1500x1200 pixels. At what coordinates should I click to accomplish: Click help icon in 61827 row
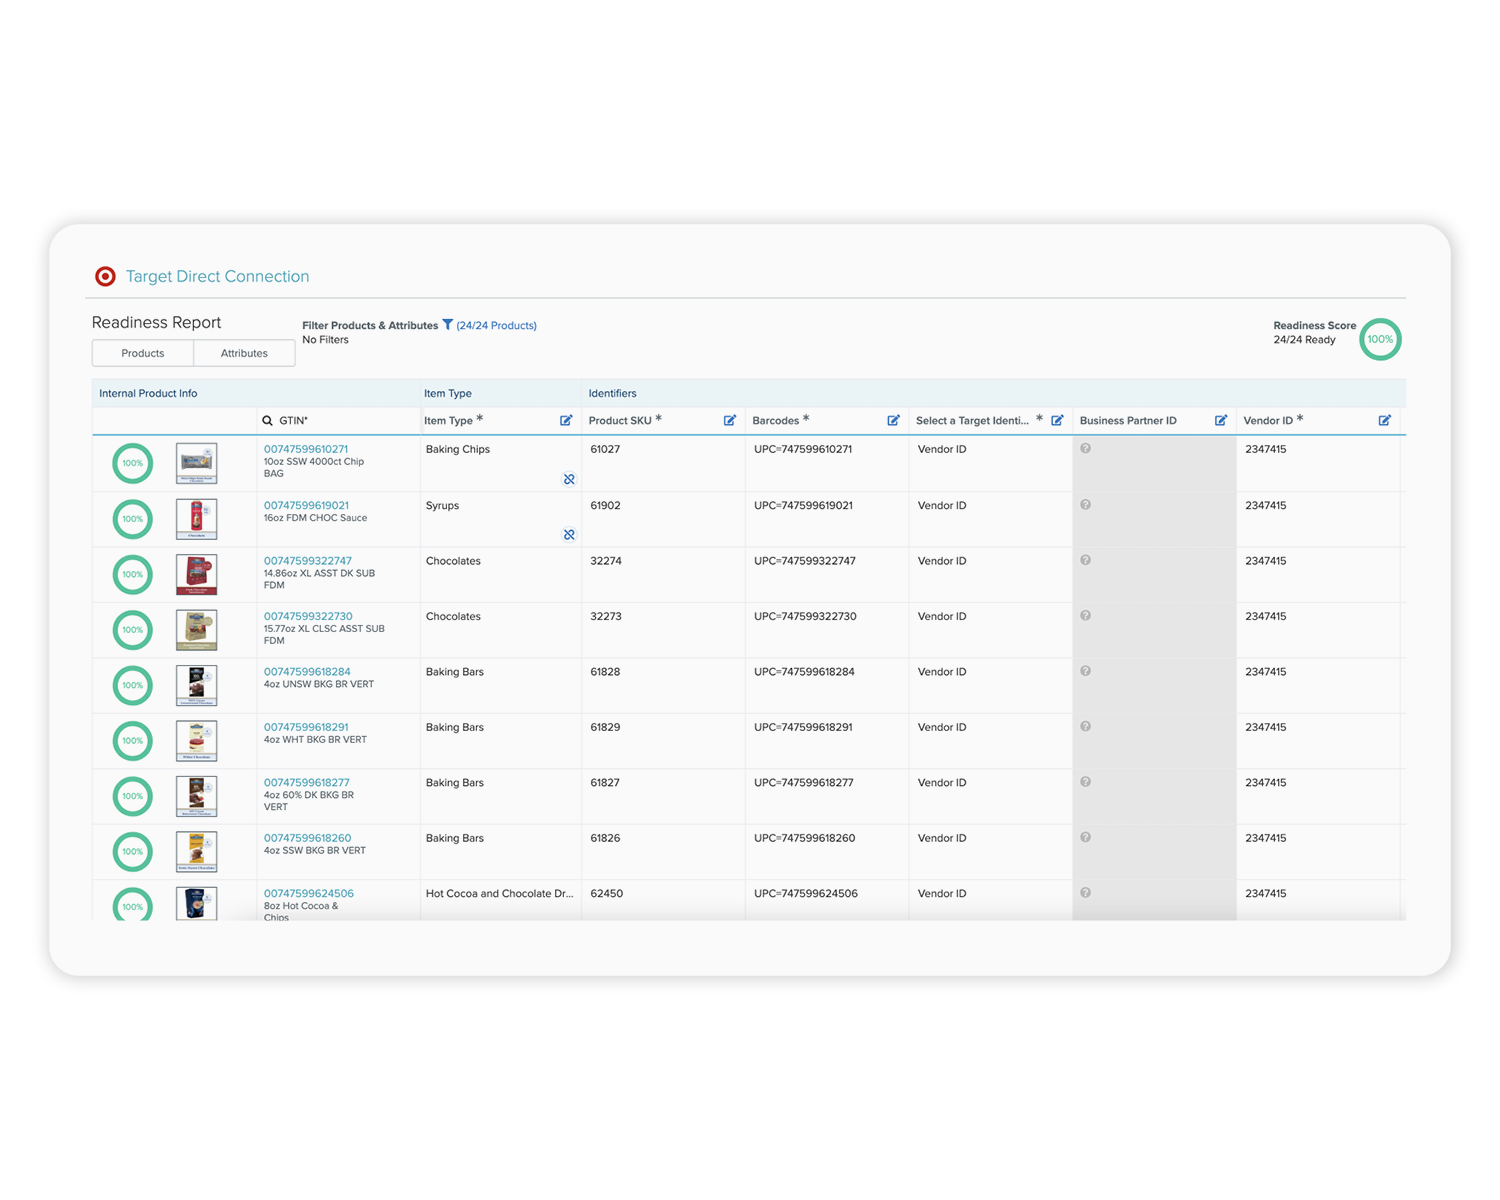[1086, 782]
